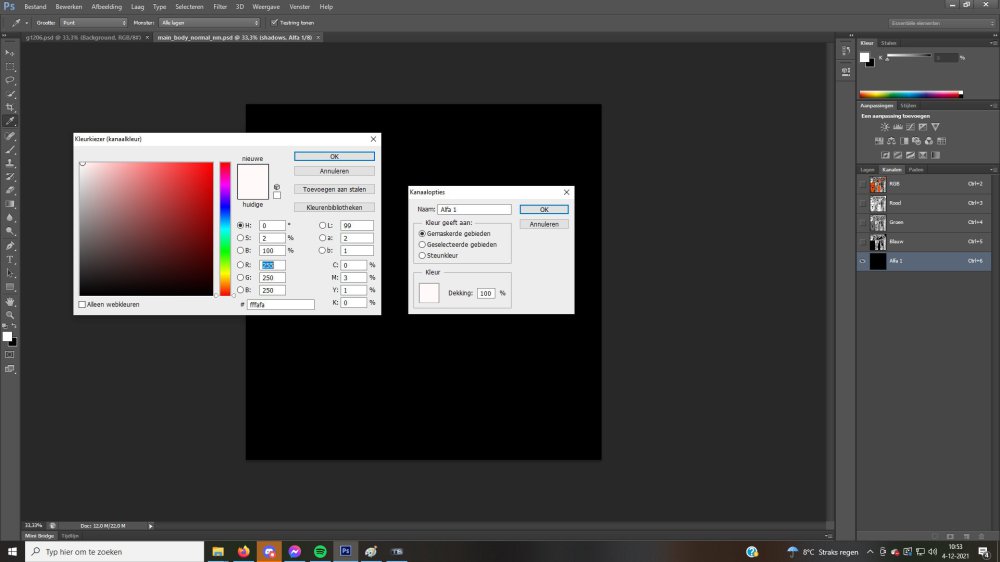Screen dimensions: 1000x562
Task: Switch to the Lagen panel tab
Action: (x=867, y=169)
